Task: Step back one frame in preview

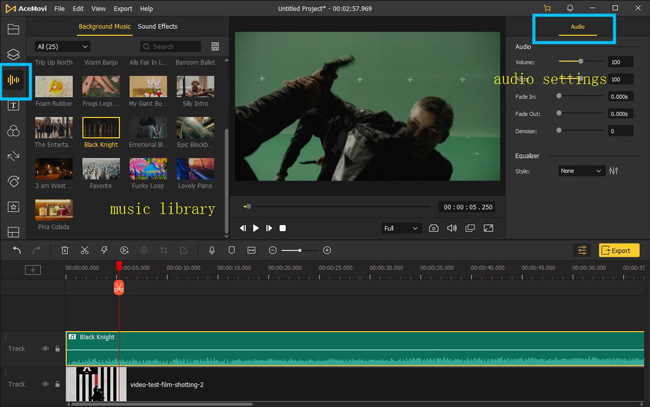Action: point(243,228)
